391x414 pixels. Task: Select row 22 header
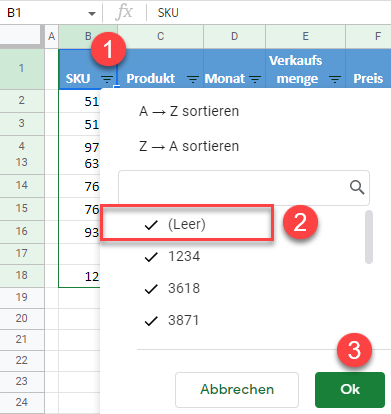pos(22,360)
